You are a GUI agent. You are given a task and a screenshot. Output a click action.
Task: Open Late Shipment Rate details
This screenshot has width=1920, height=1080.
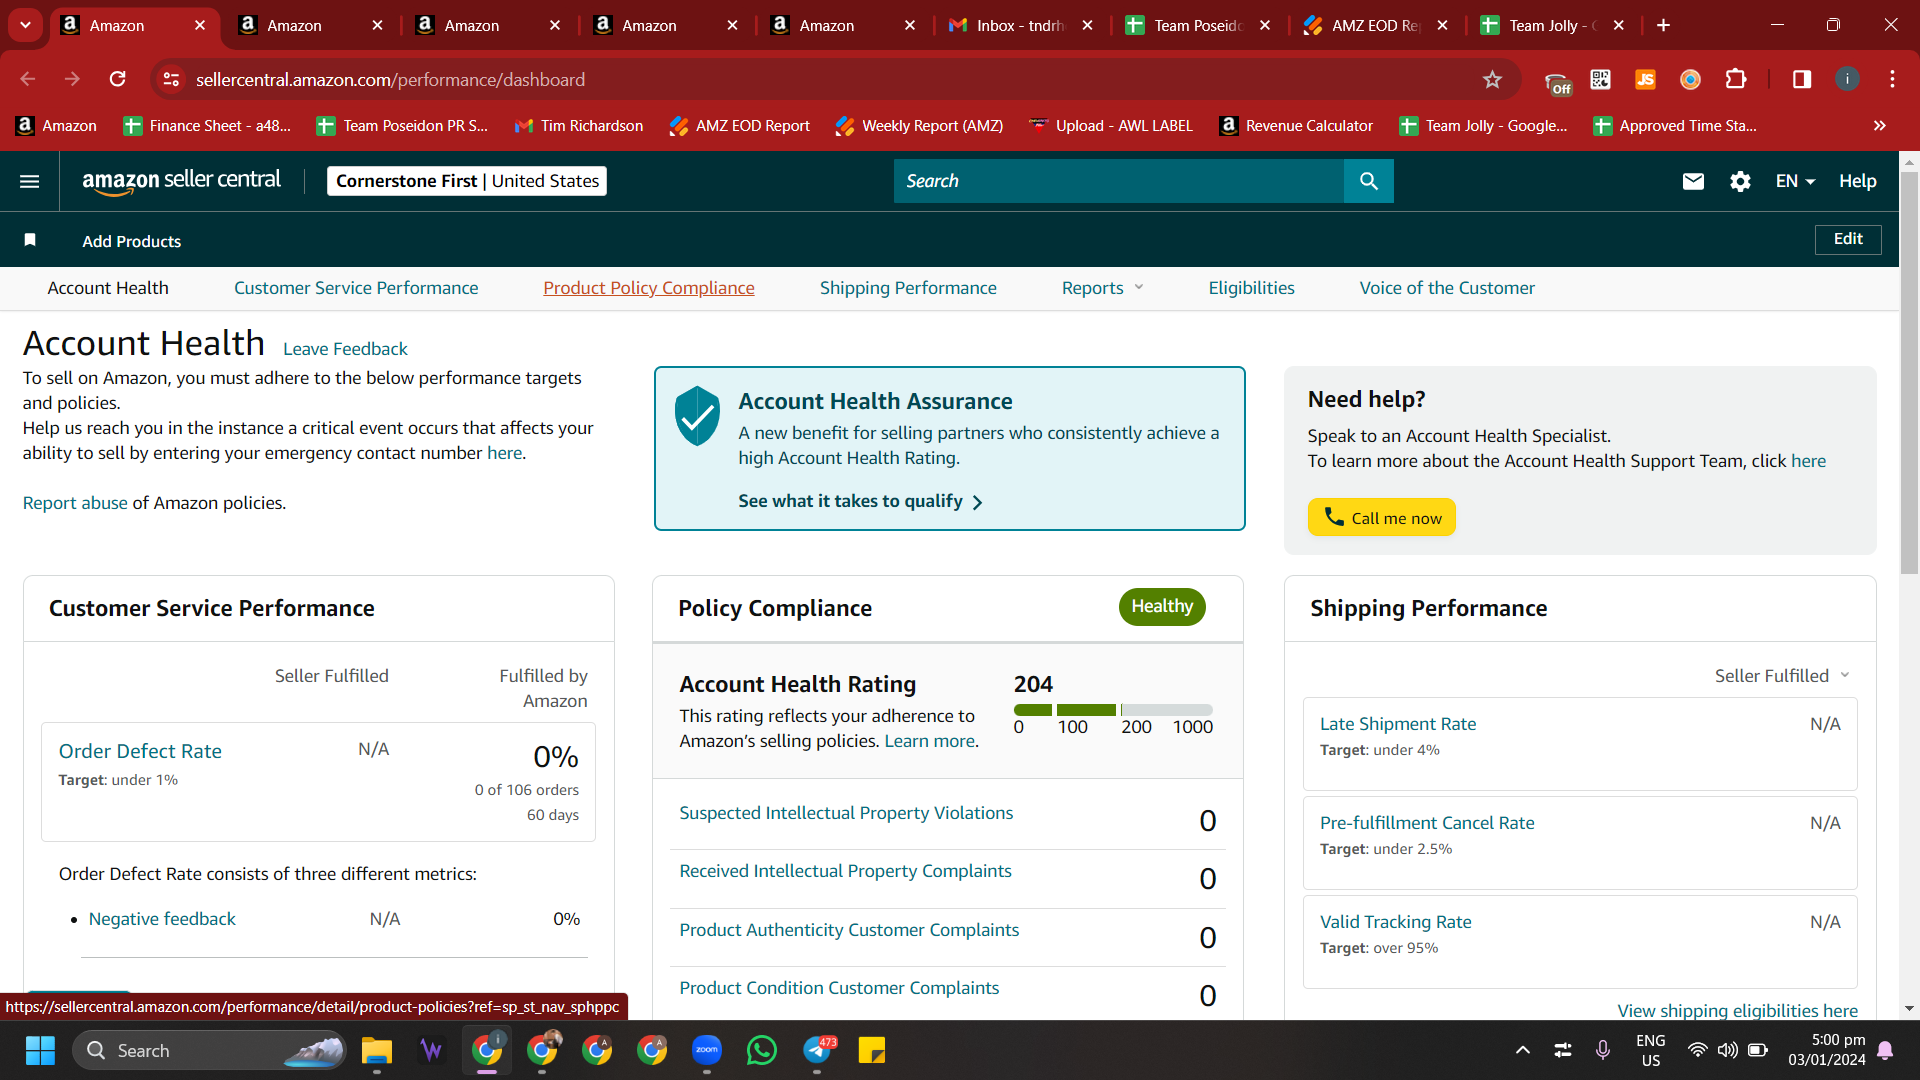1398,724
